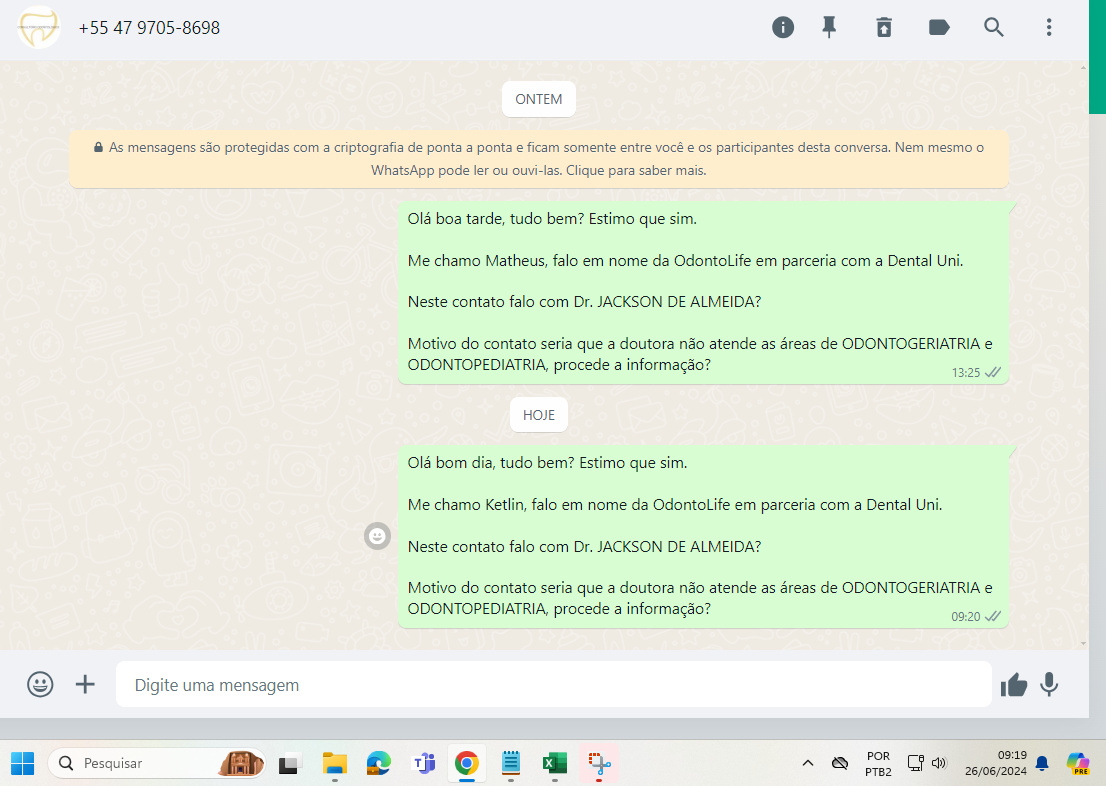Search messages with the magnifier icon
The image size is (1106, 786).
(x=994, y=28)
